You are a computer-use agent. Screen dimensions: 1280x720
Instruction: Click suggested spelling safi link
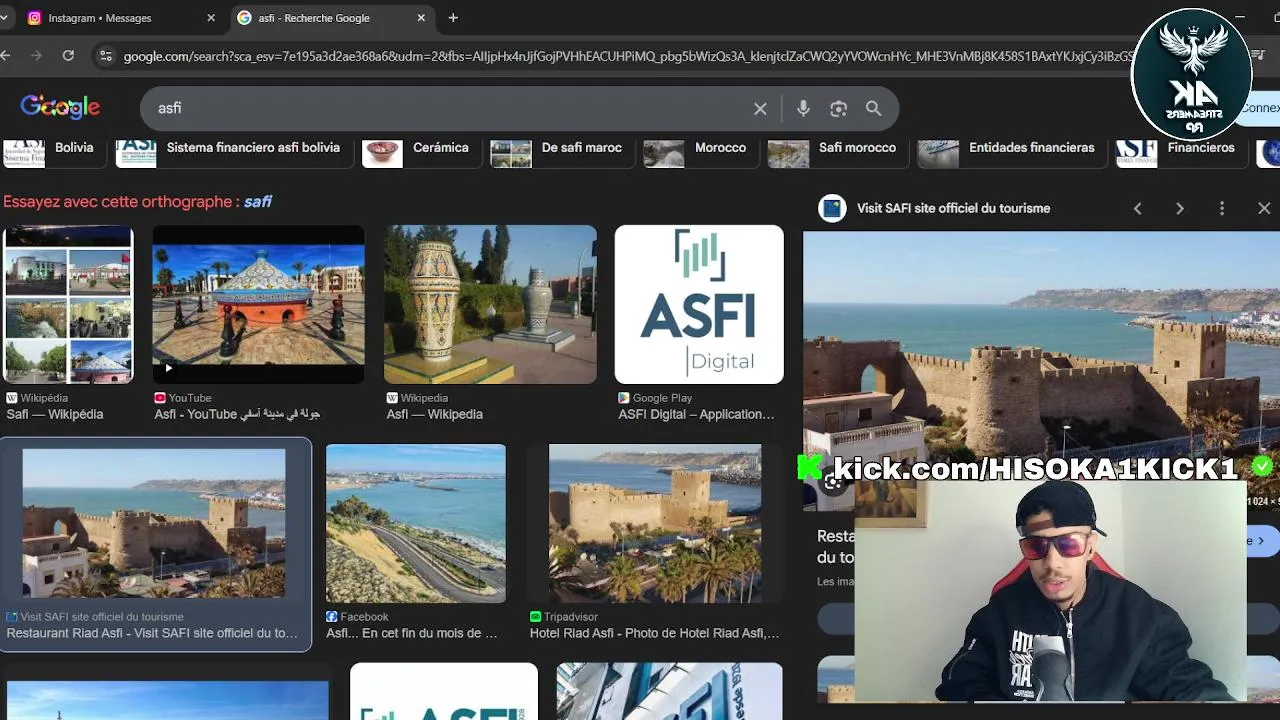click(258, 201)
